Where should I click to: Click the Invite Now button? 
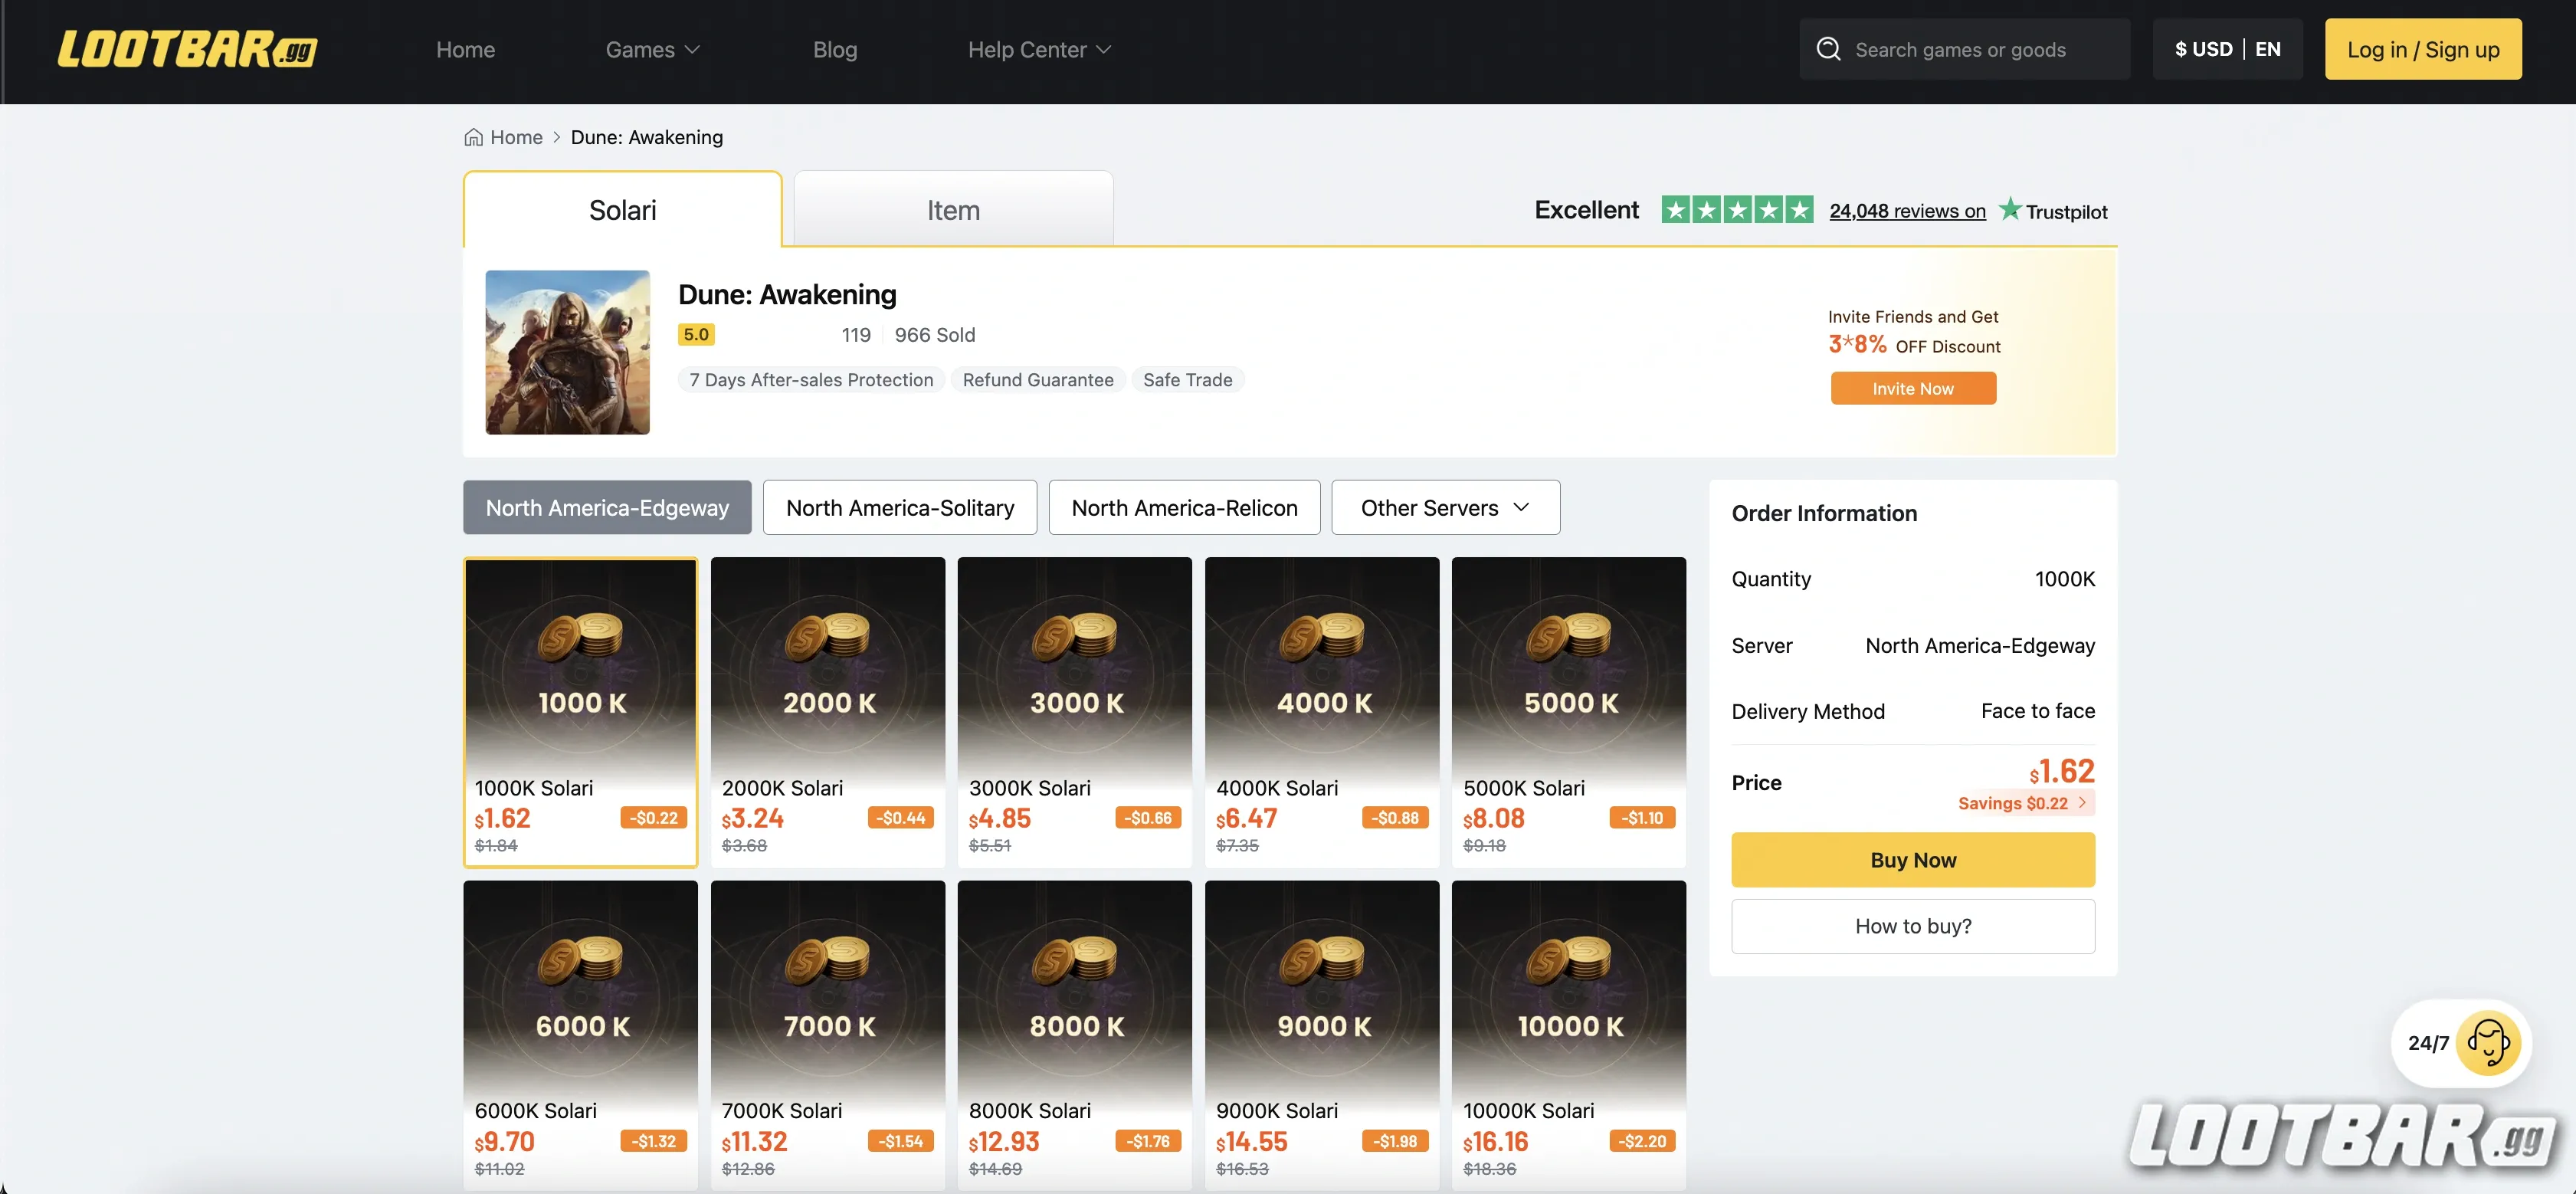point(1912,388)
